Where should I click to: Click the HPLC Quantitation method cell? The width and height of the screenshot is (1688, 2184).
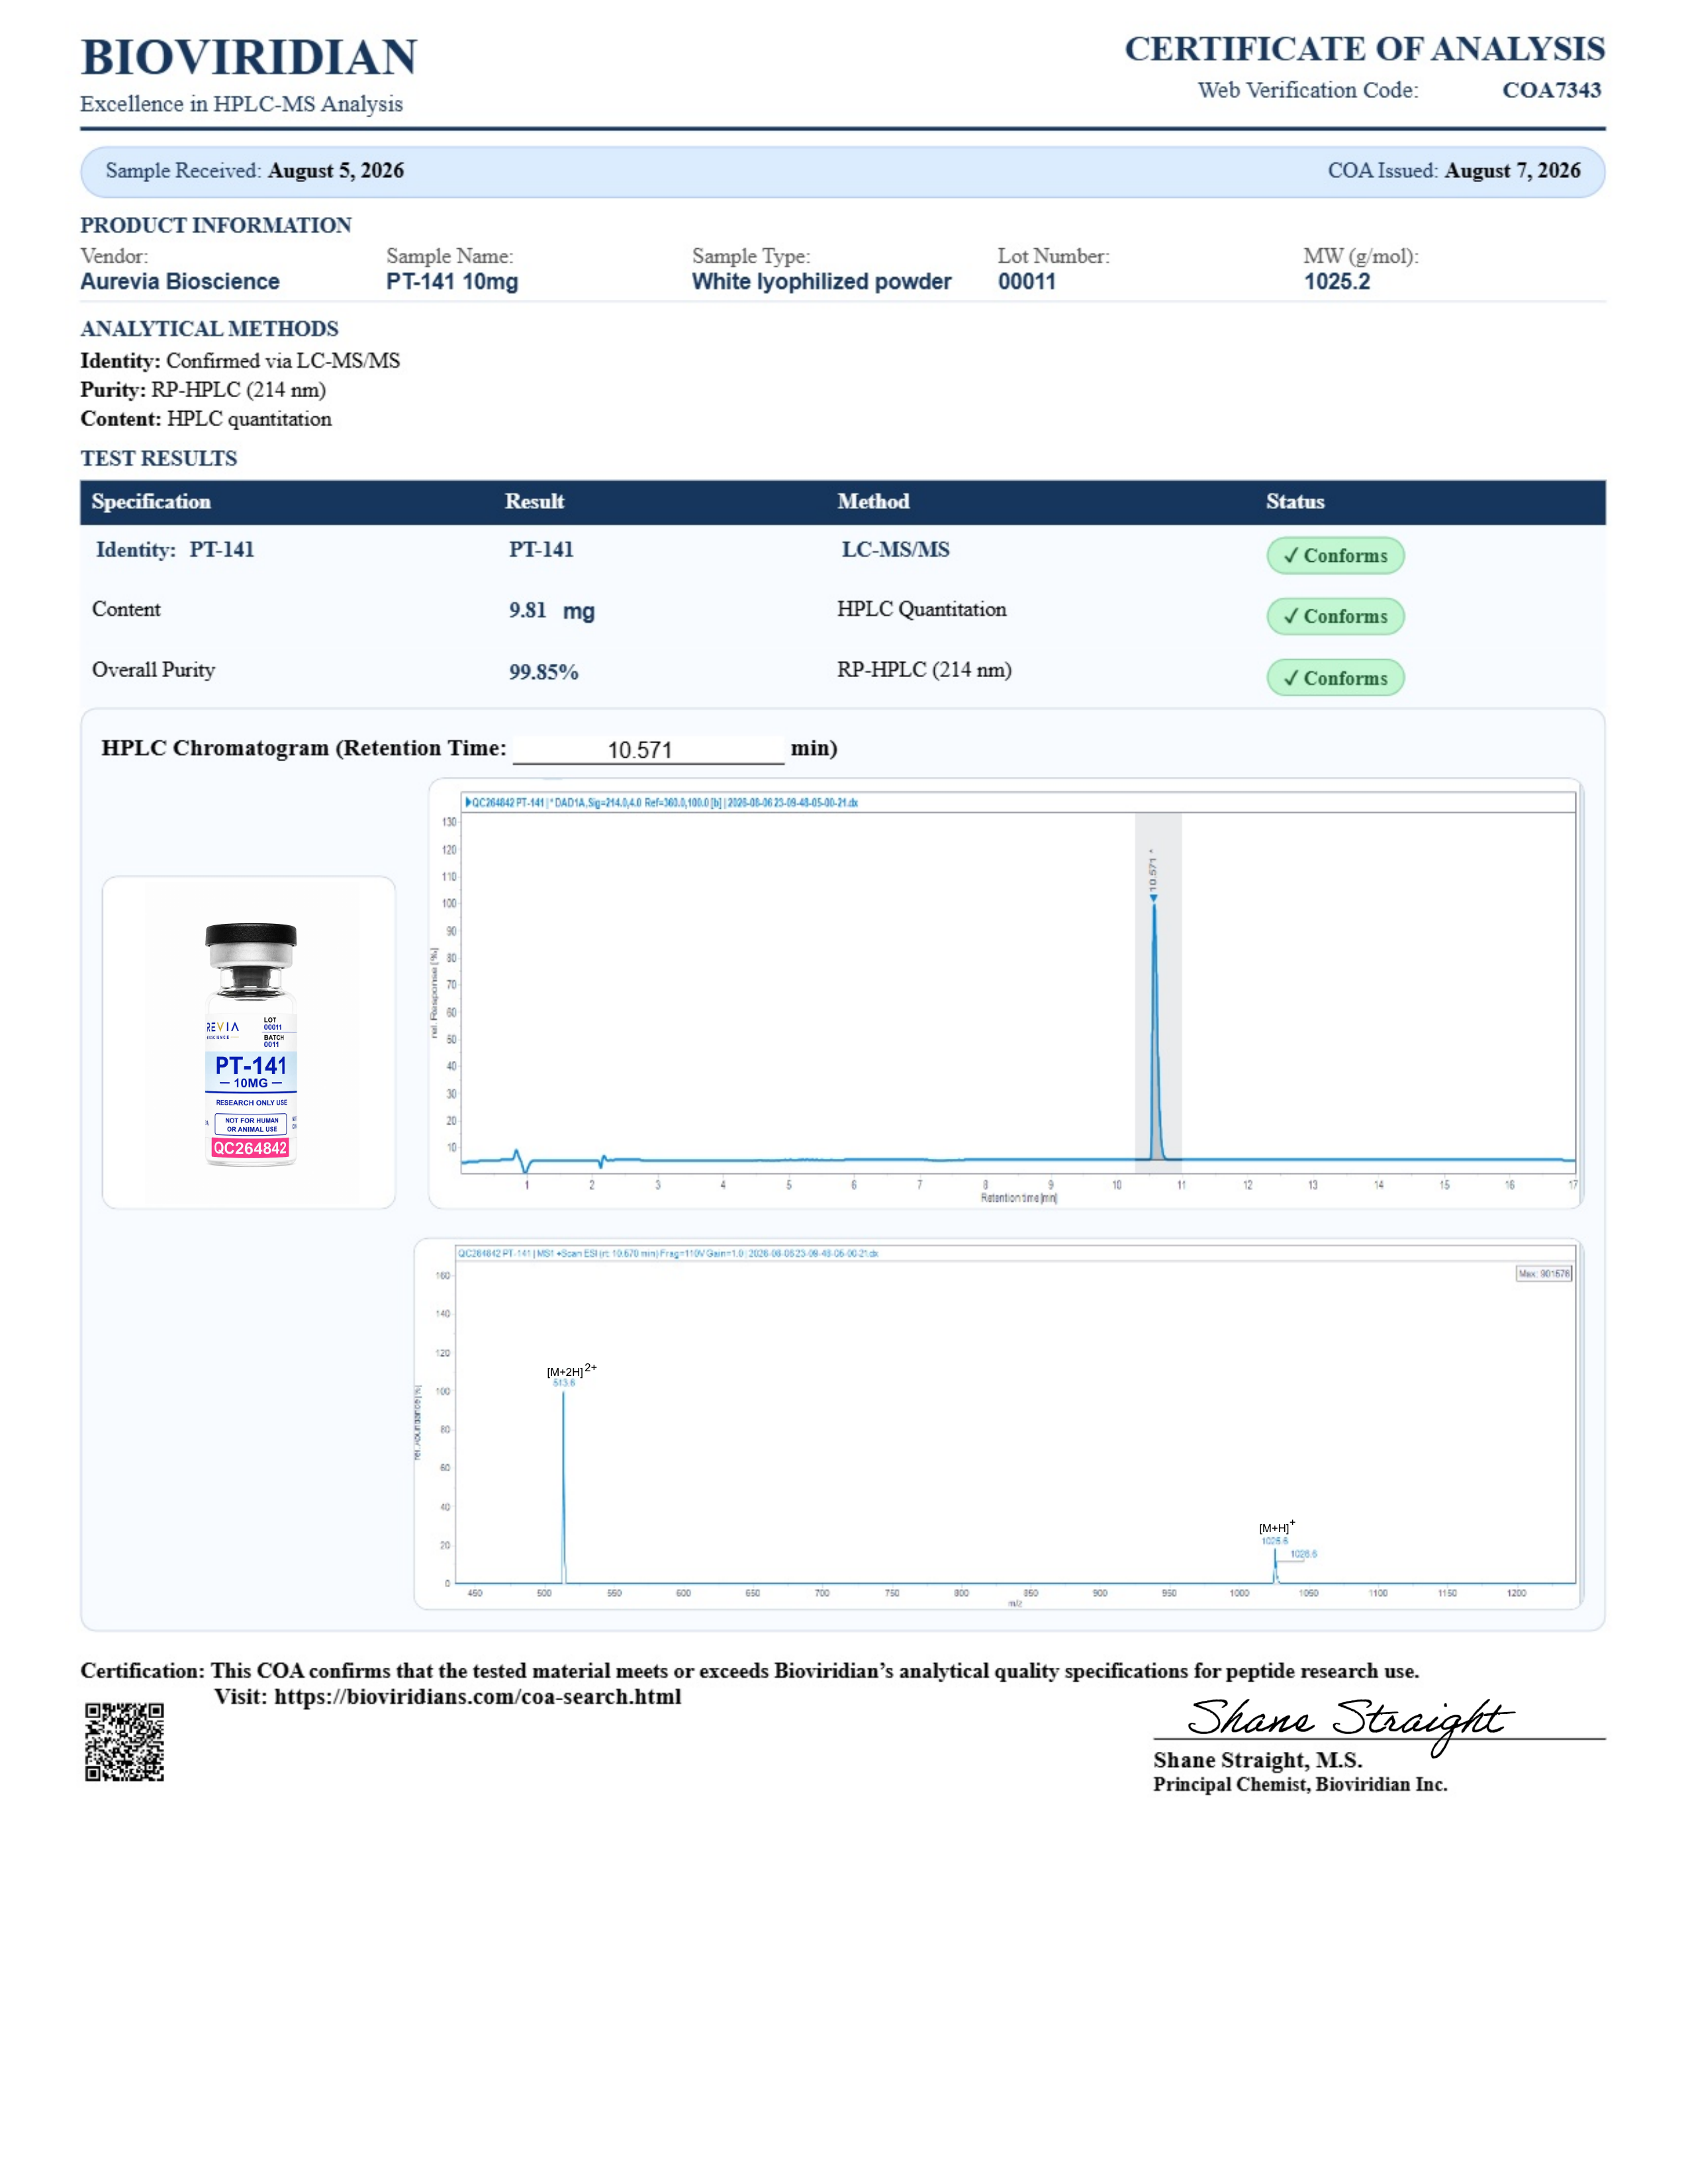click(x=921, y=610)
